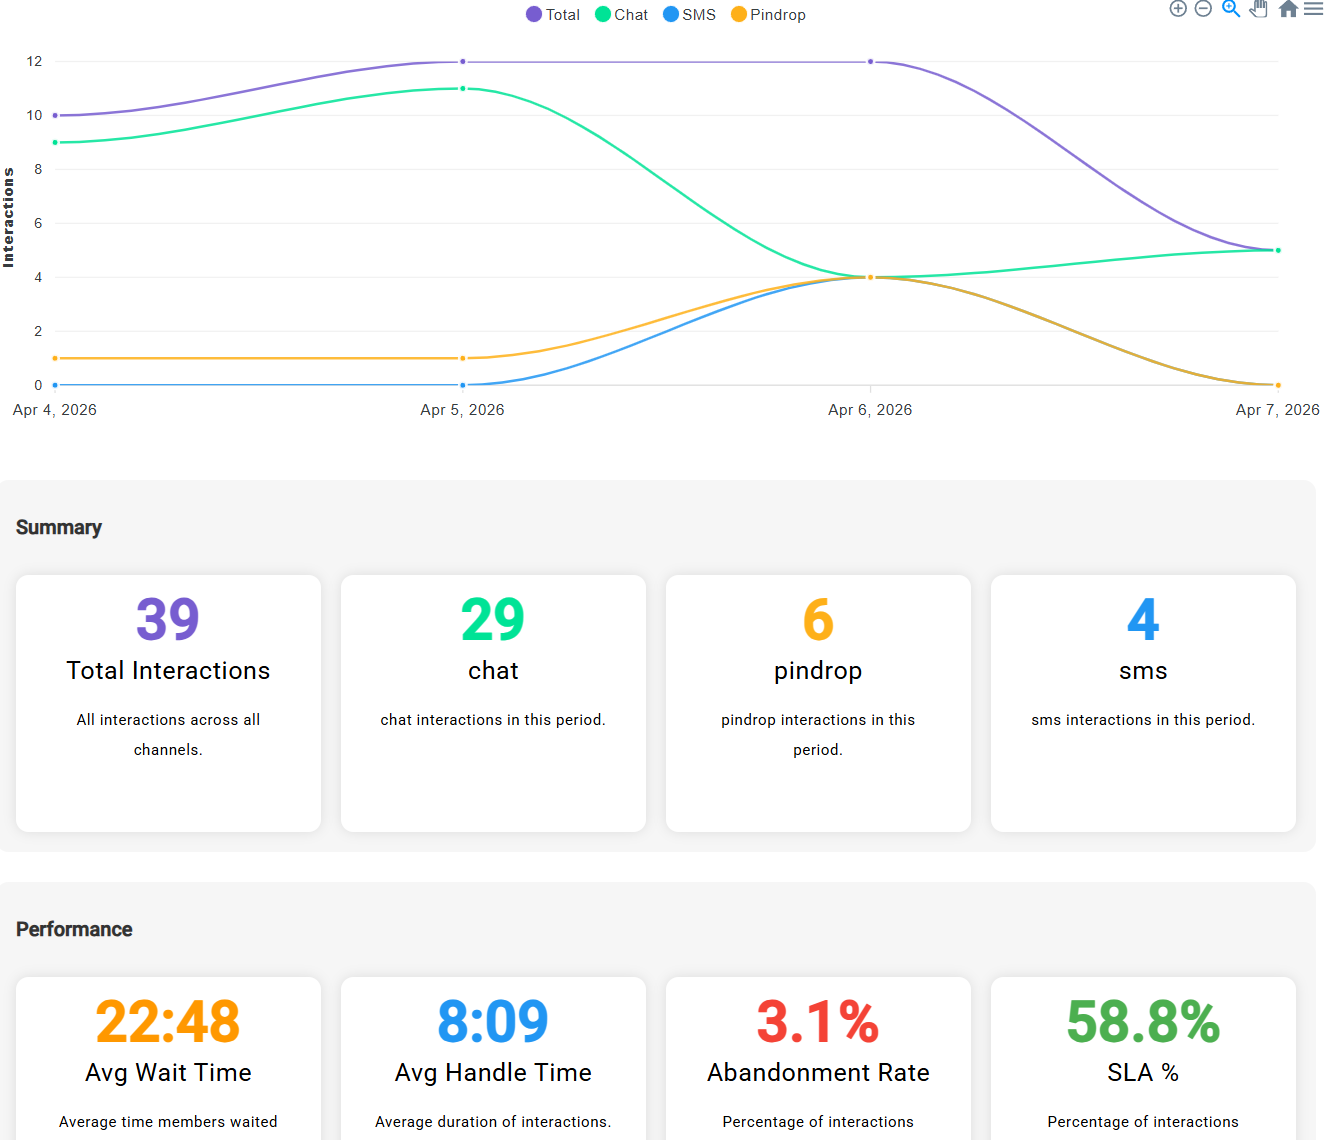Toggle the Total series in legend

tap(553, 15)
